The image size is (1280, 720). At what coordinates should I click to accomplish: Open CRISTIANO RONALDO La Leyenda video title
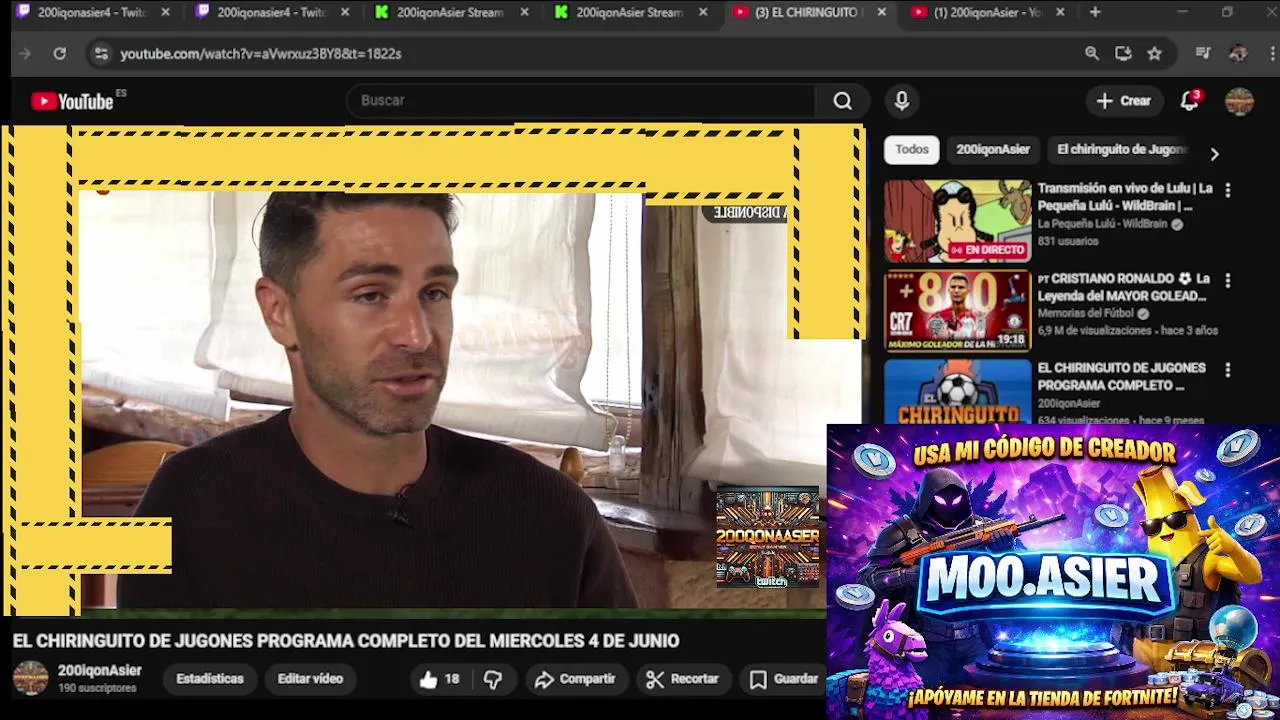(1124, 287)
